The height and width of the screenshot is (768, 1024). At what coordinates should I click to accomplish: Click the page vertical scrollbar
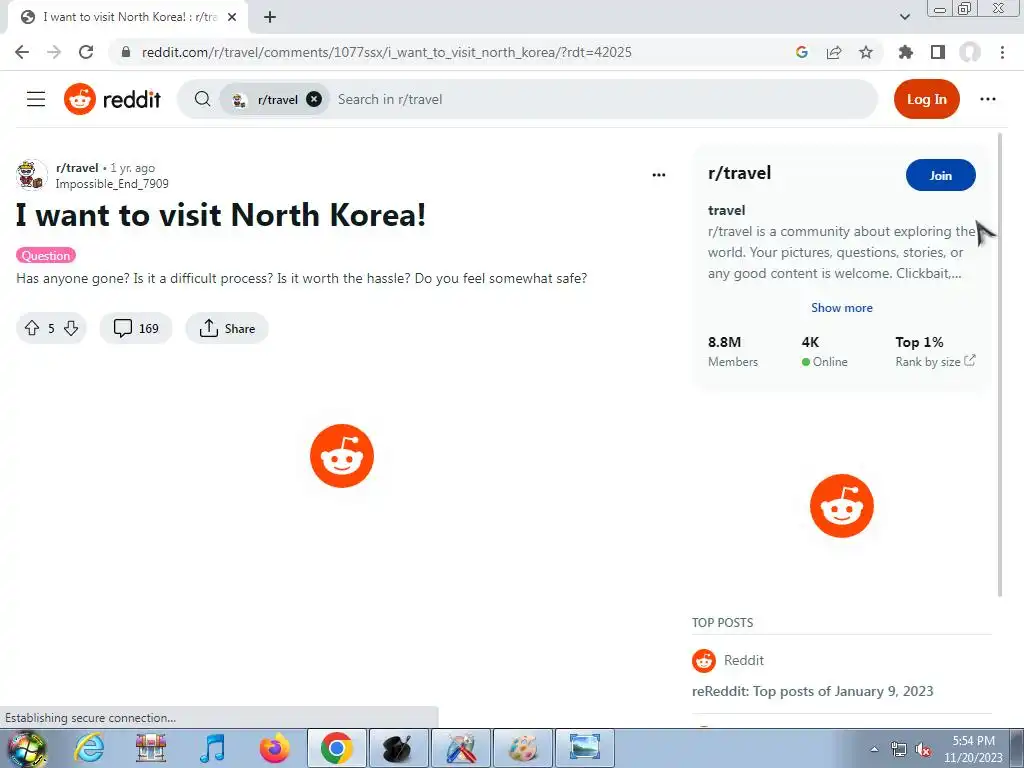click(1000, 364)
